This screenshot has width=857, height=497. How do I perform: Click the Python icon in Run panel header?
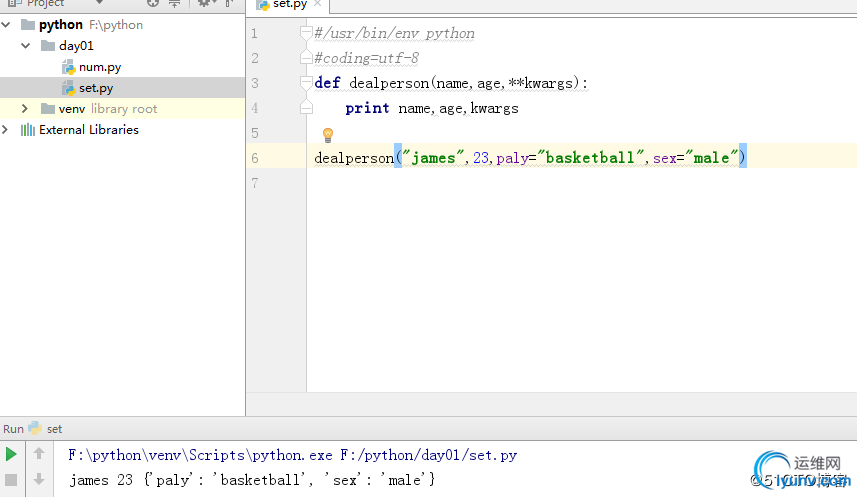(35, 428)
